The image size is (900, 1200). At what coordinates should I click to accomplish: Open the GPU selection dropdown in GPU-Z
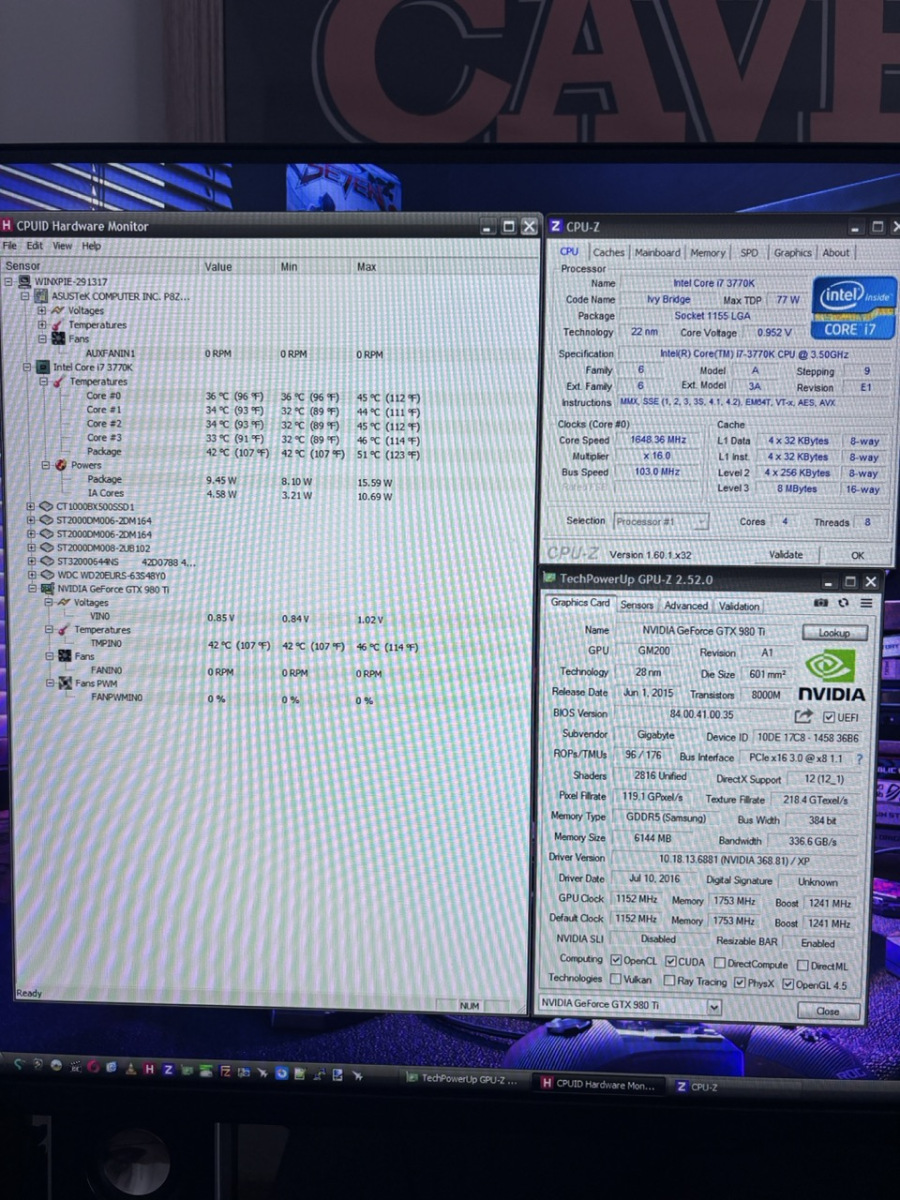tap(713, 1007)
